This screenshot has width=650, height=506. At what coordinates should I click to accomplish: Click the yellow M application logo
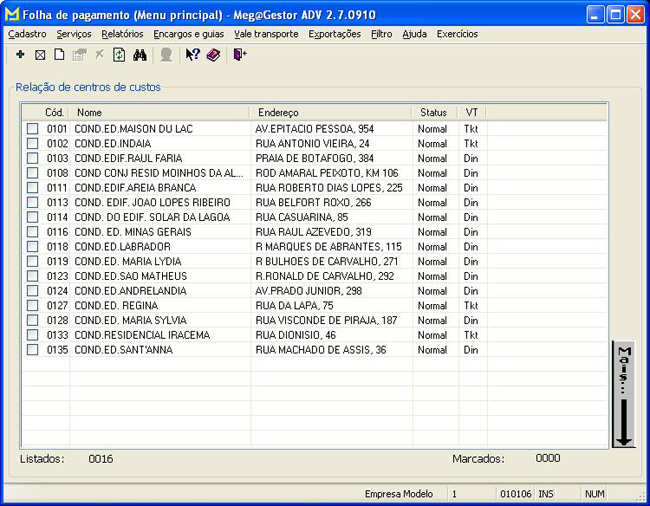pyautogui.click(x=12, y=15)
